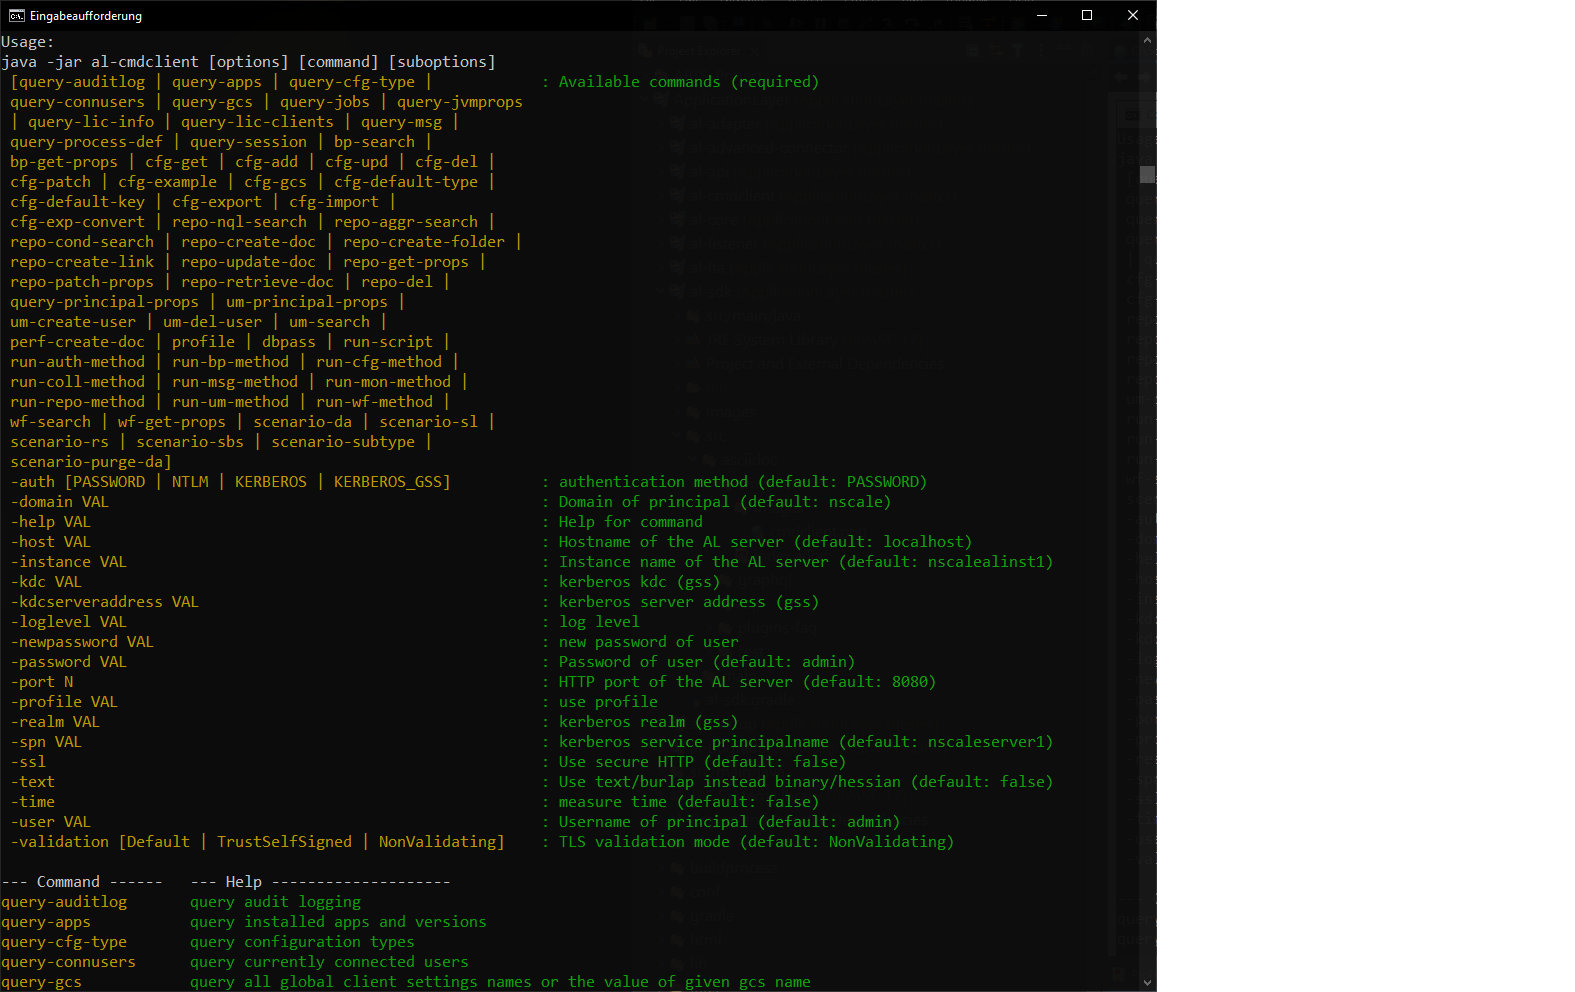This screenshot has height=992, width=1575.
Task: Click 'HTTP port of the AL server' description
Action: 675,682
